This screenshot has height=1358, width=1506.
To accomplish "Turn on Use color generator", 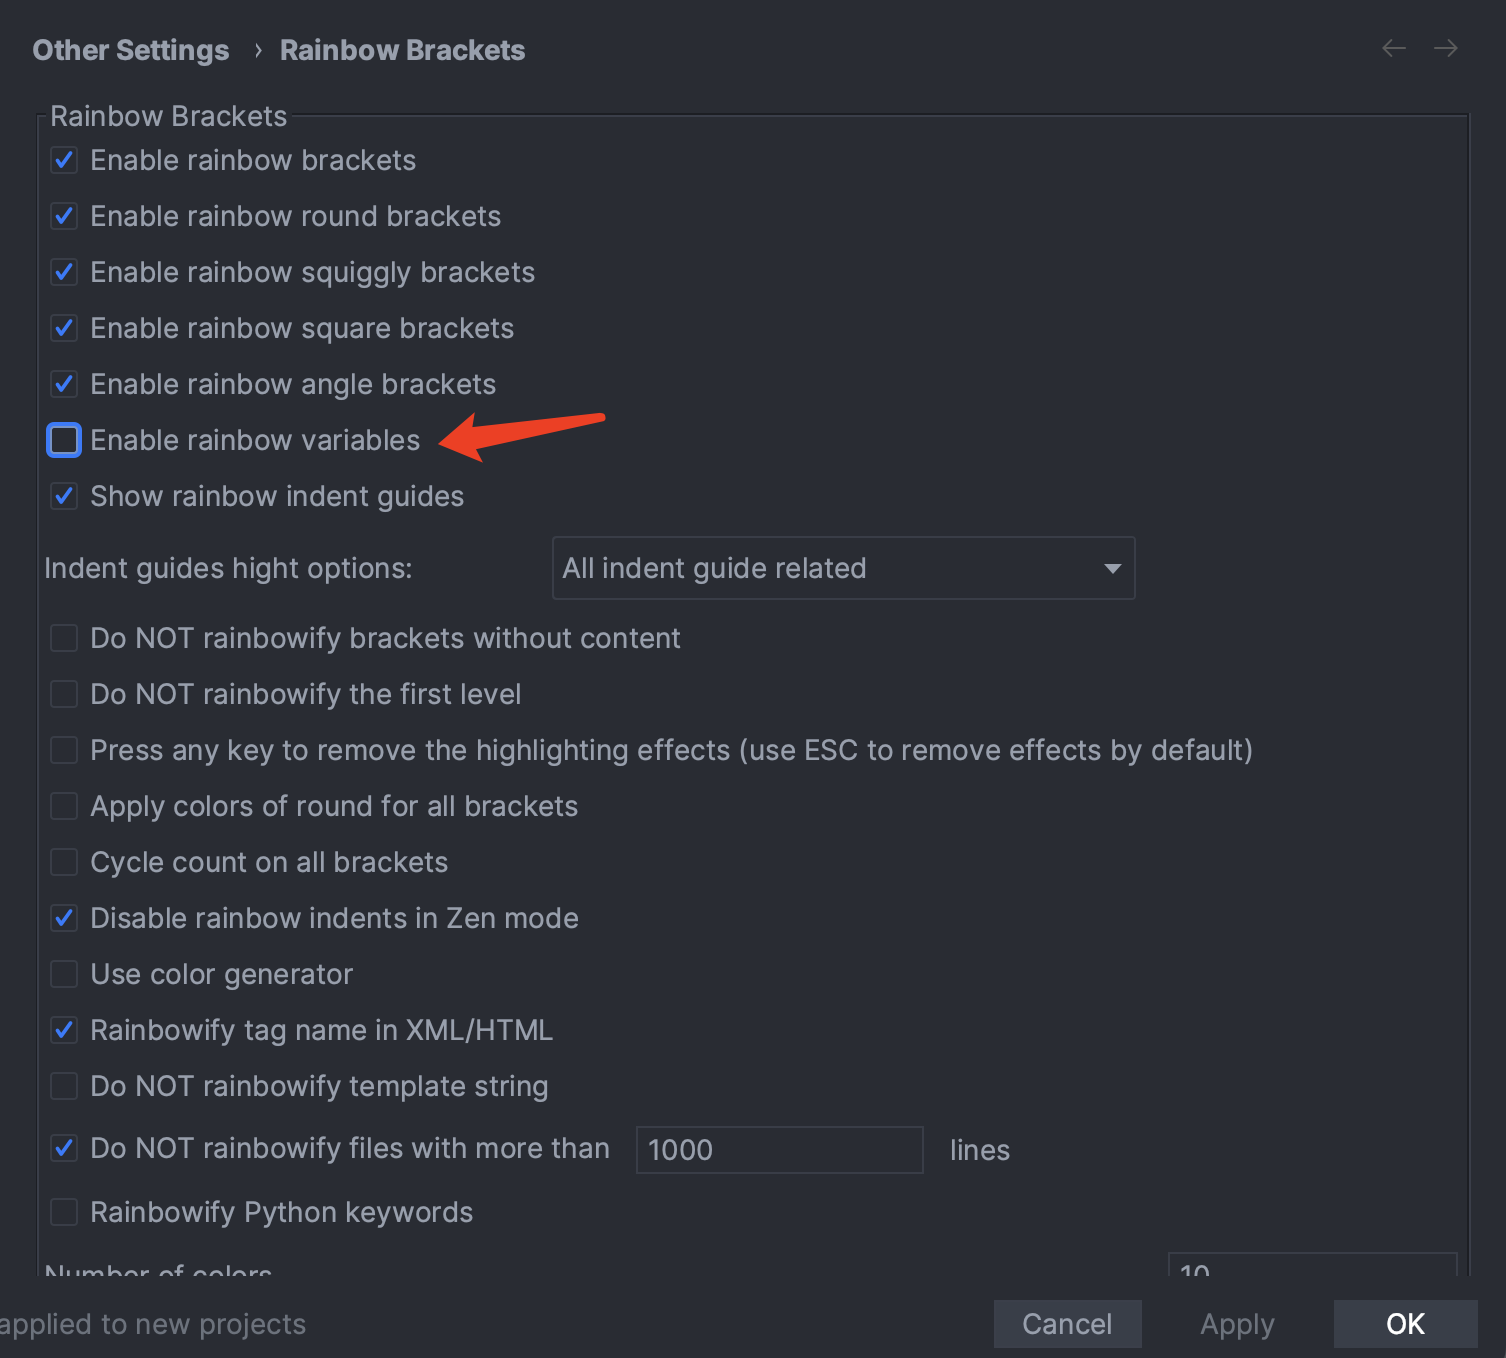I will [63, 974].
